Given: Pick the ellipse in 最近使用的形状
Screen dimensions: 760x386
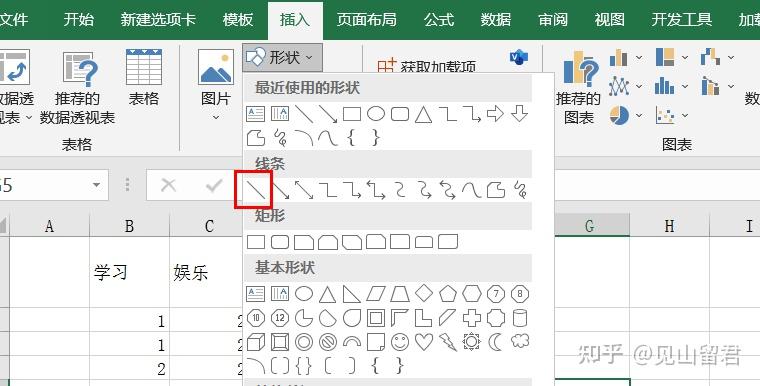Looking at the screenshot, I should click(x=376, y=114).
